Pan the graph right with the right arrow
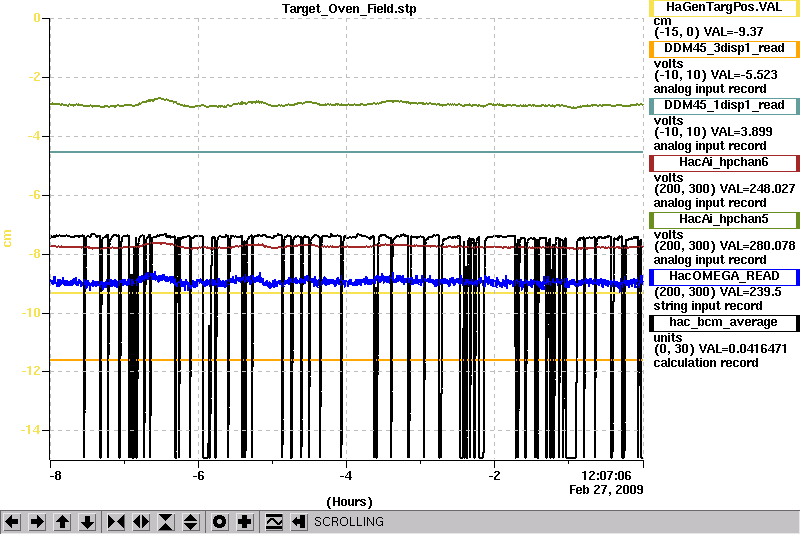 coord(37,522)
